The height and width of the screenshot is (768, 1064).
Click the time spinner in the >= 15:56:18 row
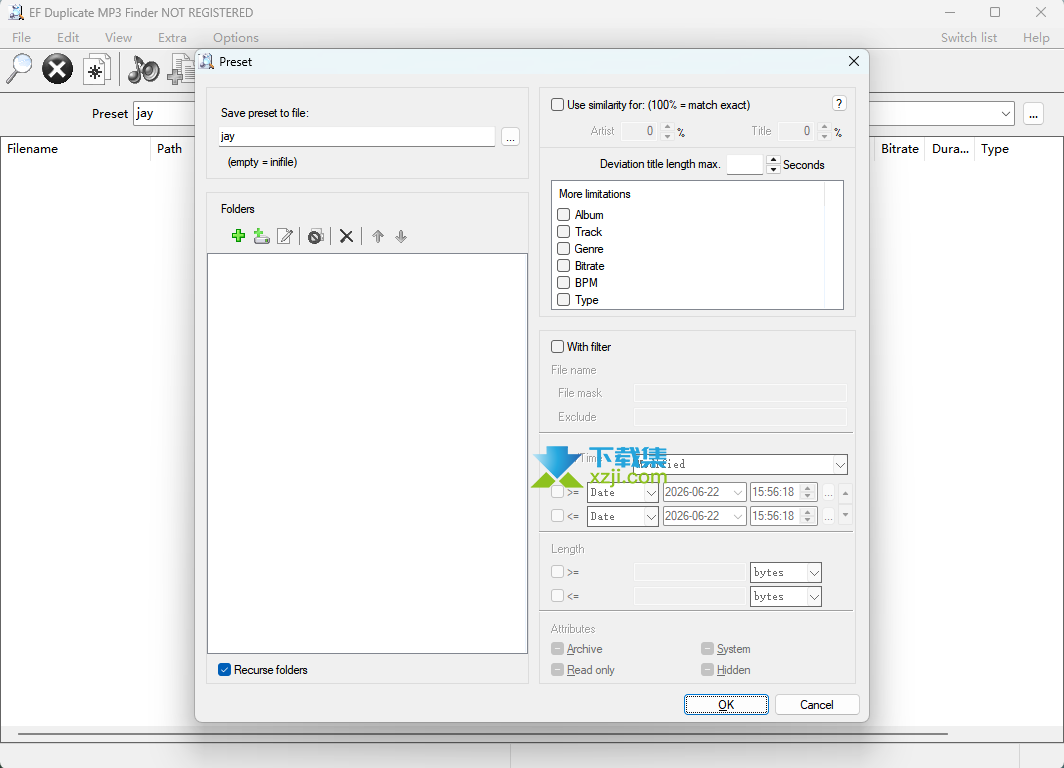807,493
